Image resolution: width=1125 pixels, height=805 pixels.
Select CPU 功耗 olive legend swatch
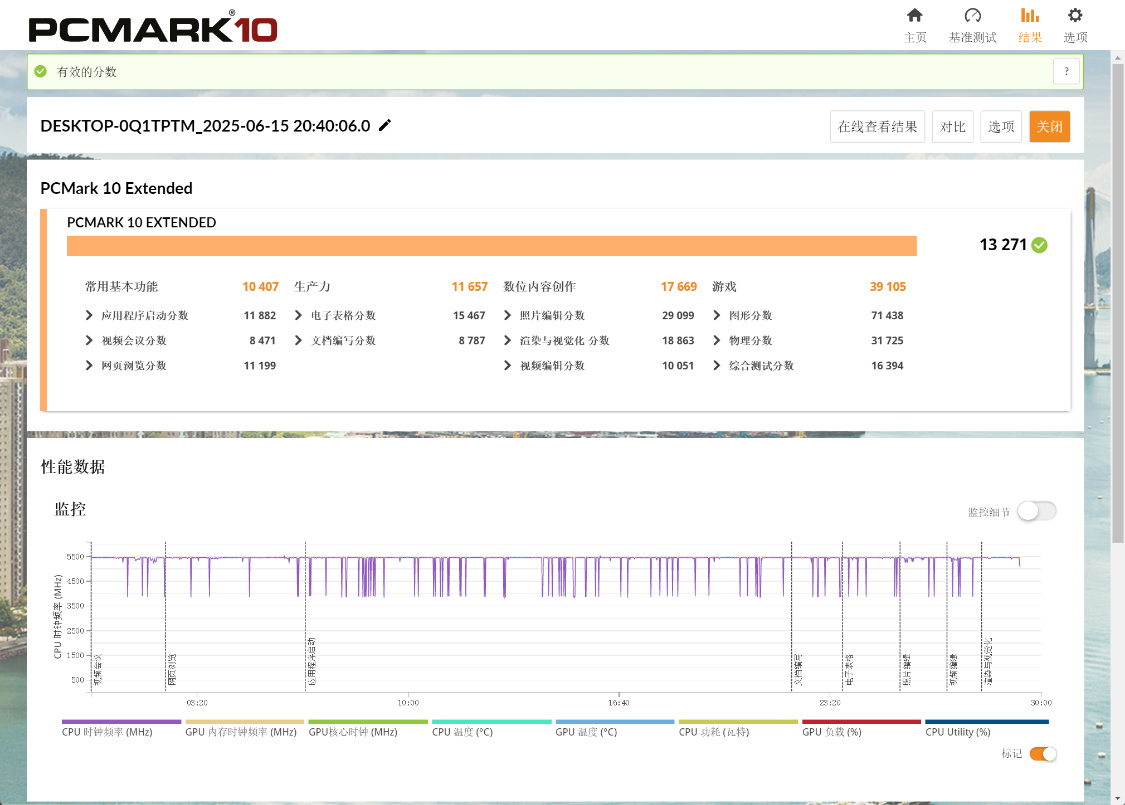click(738, 722)
